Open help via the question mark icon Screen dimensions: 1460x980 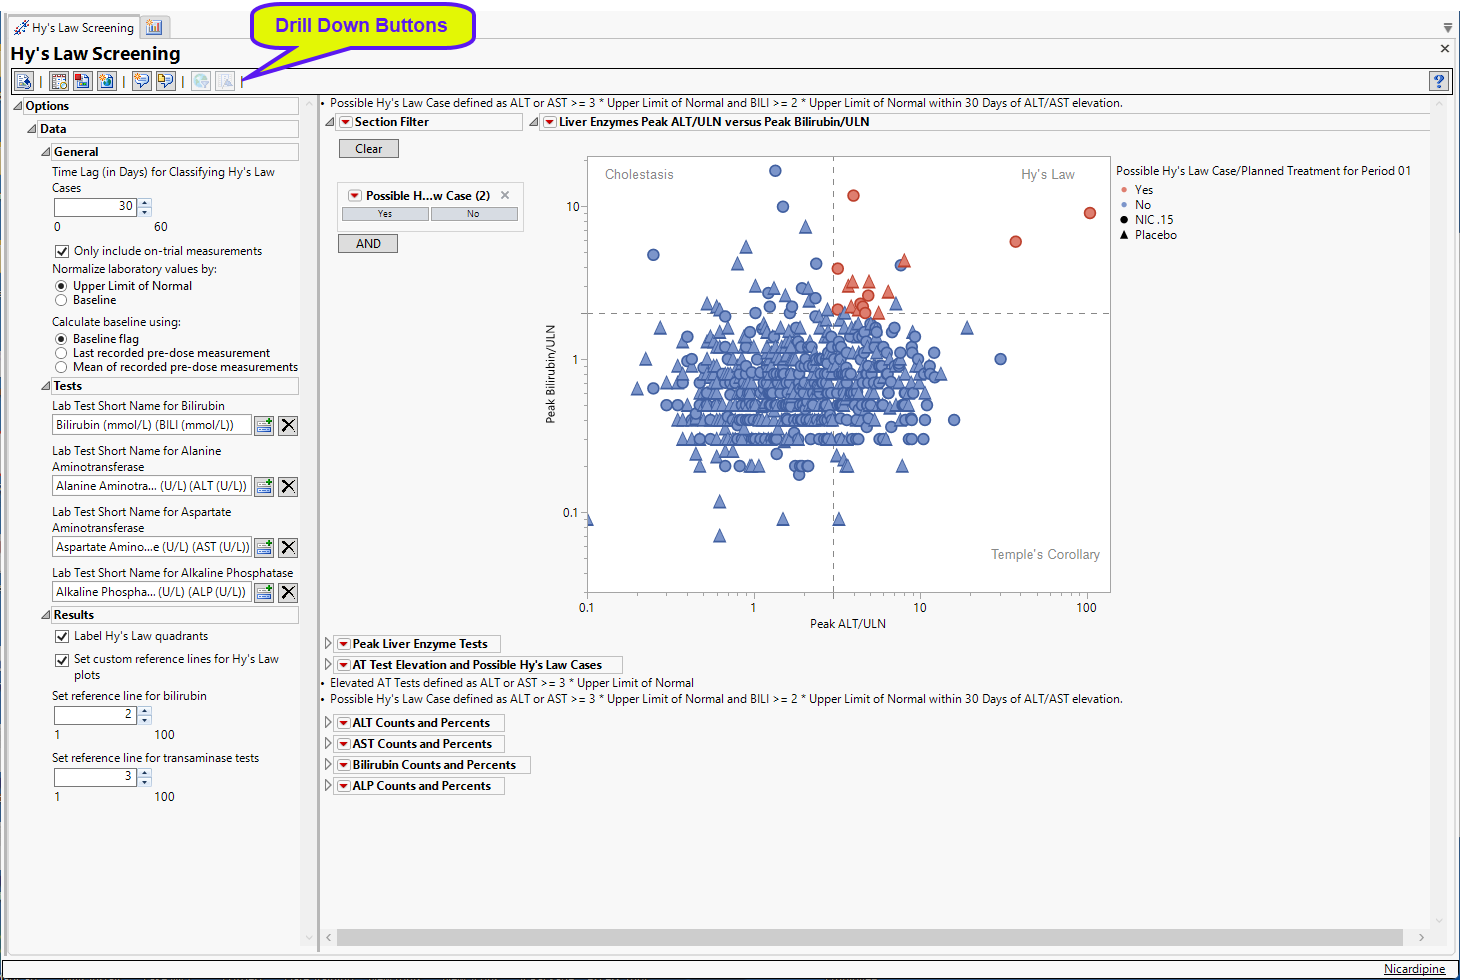[1439, 81]
